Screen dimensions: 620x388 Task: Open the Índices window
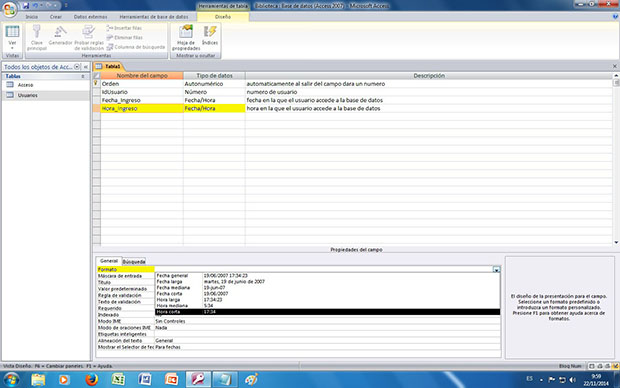[210, 36]
